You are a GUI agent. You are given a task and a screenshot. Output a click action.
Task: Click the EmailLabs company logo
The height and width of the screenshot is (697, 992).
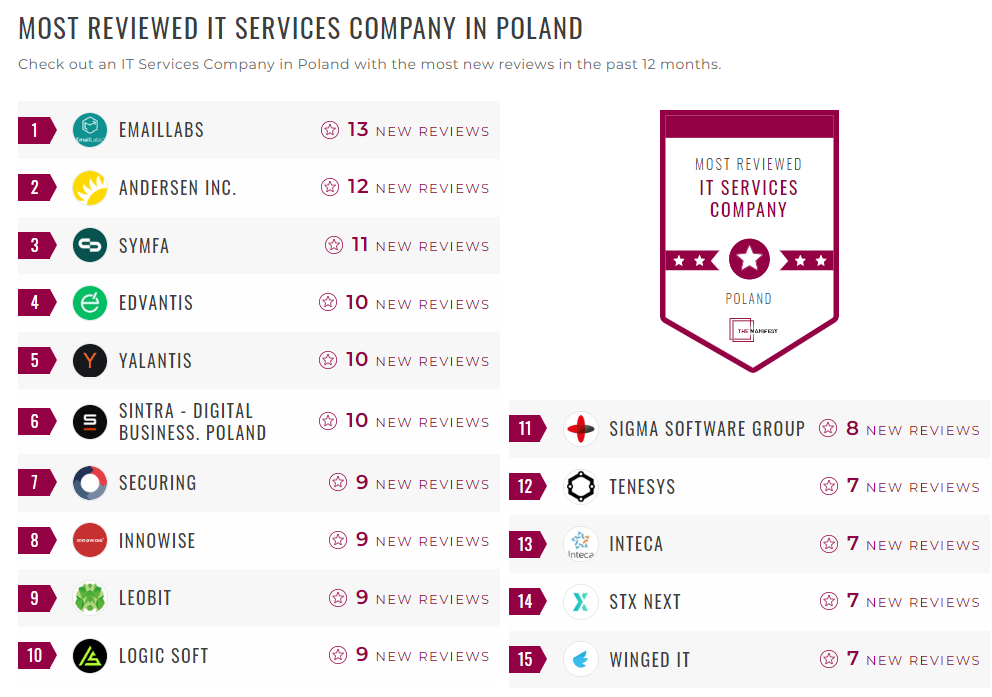tap(89, 129)
